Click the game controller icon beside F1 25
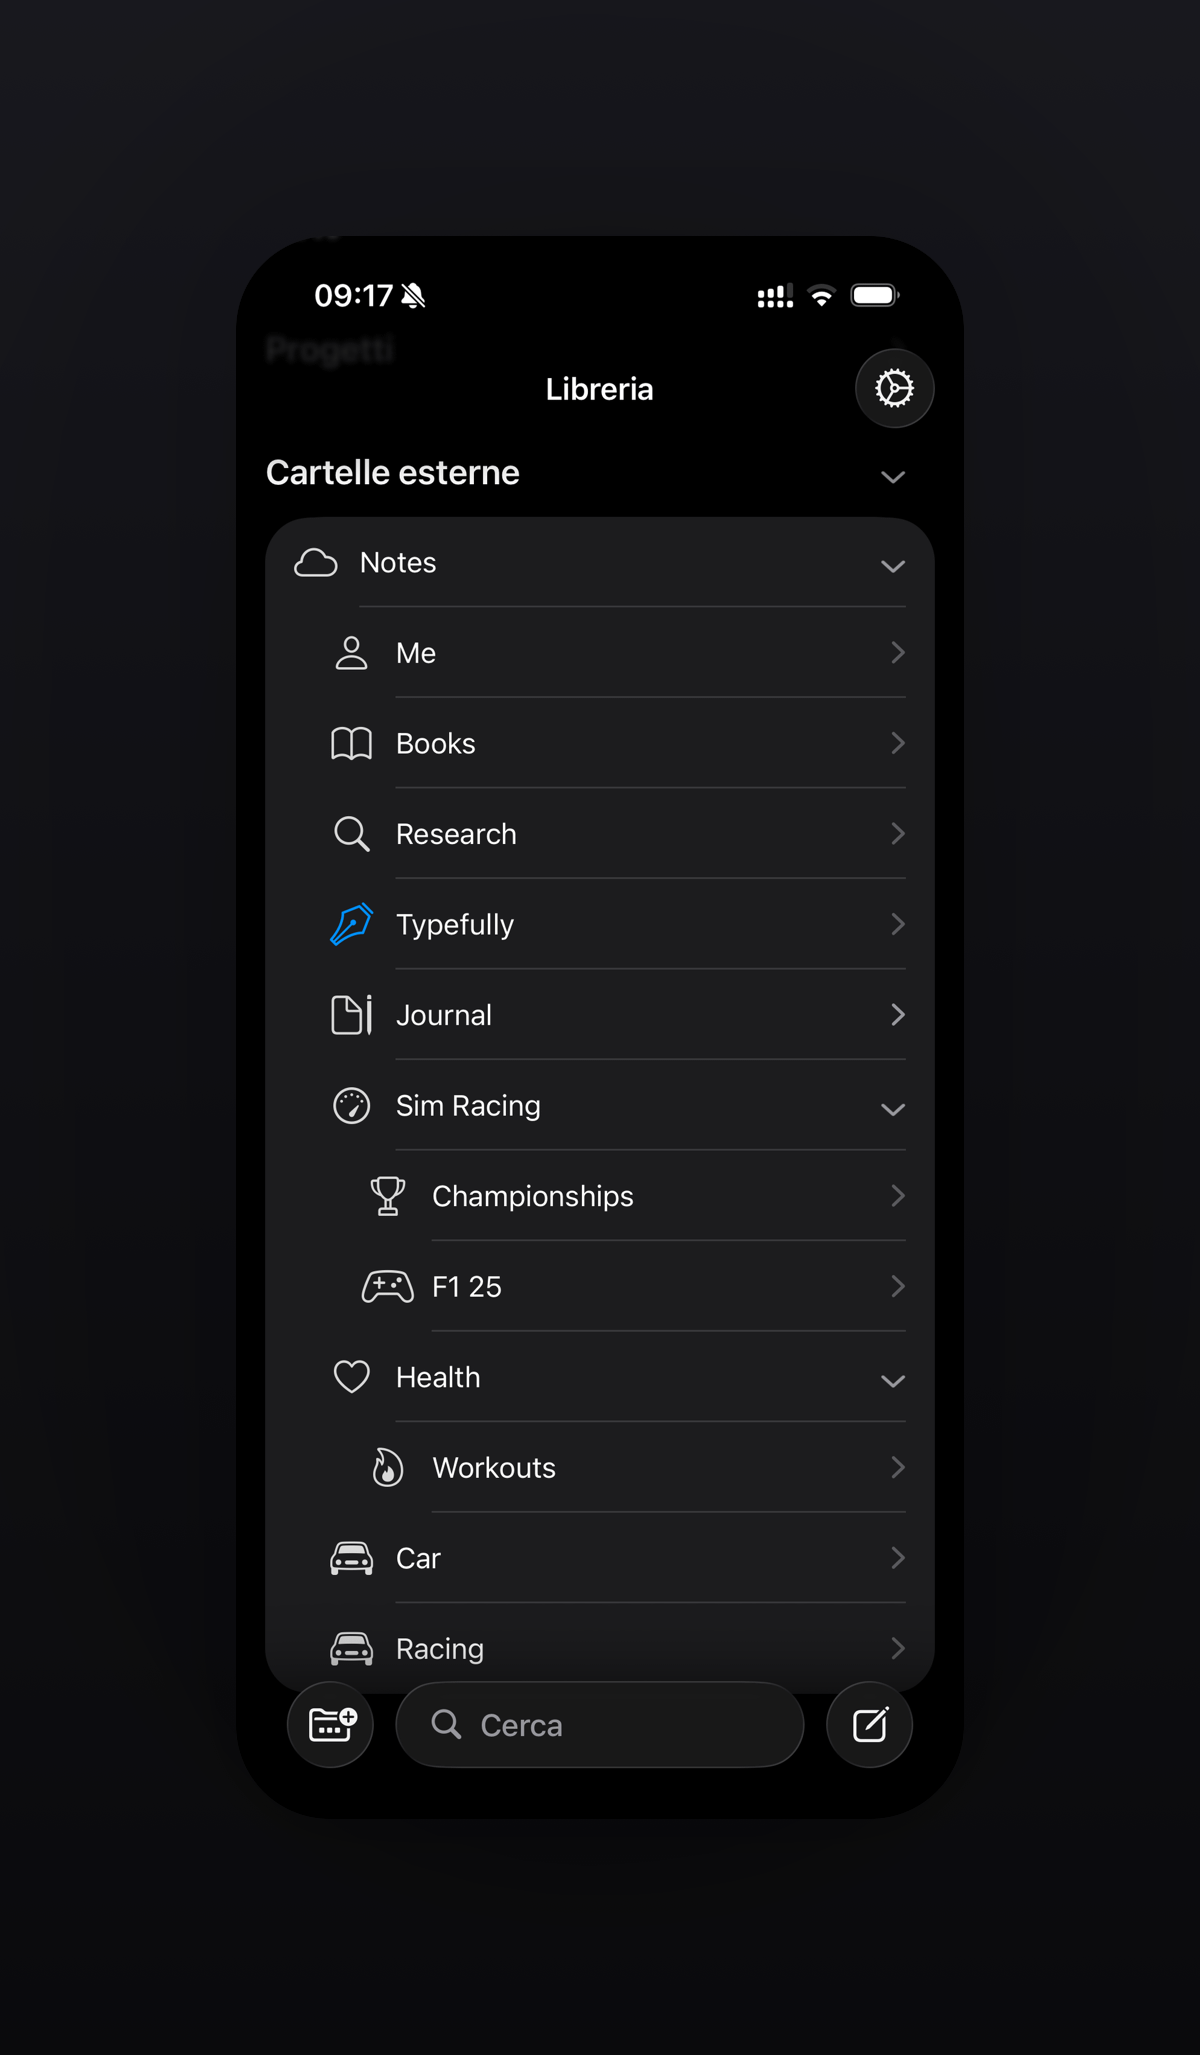1200x2055 pixels. click(x=387, y=1287)
